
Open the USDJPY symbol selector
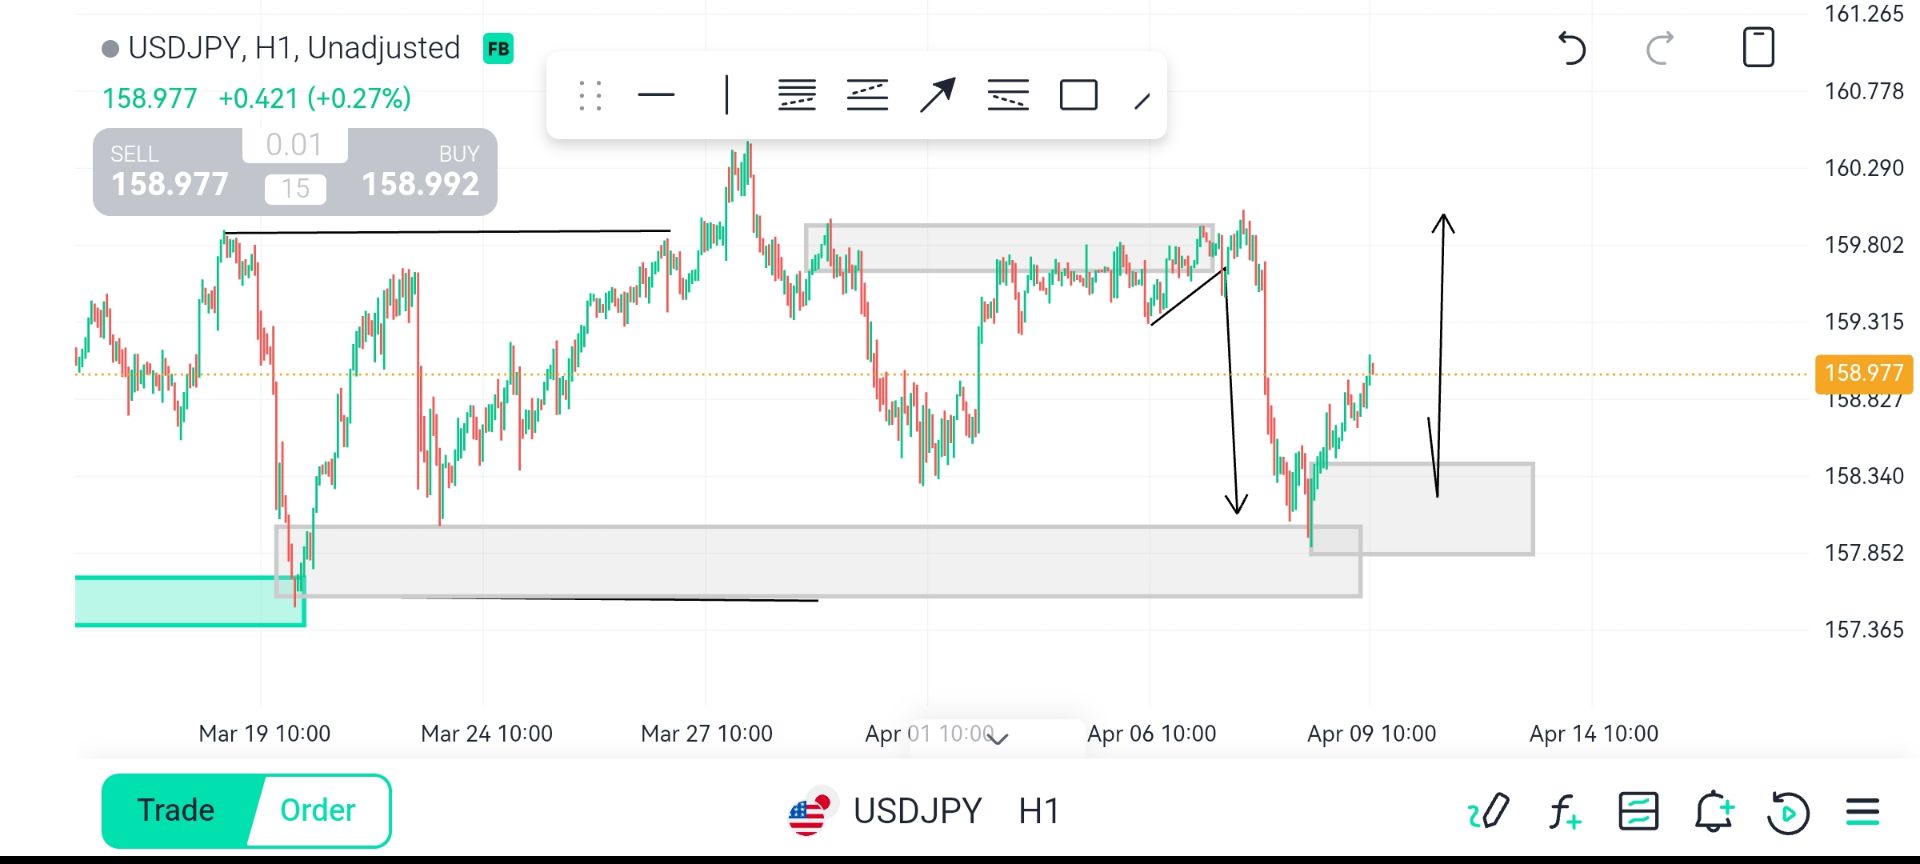[x=916, y=811]
